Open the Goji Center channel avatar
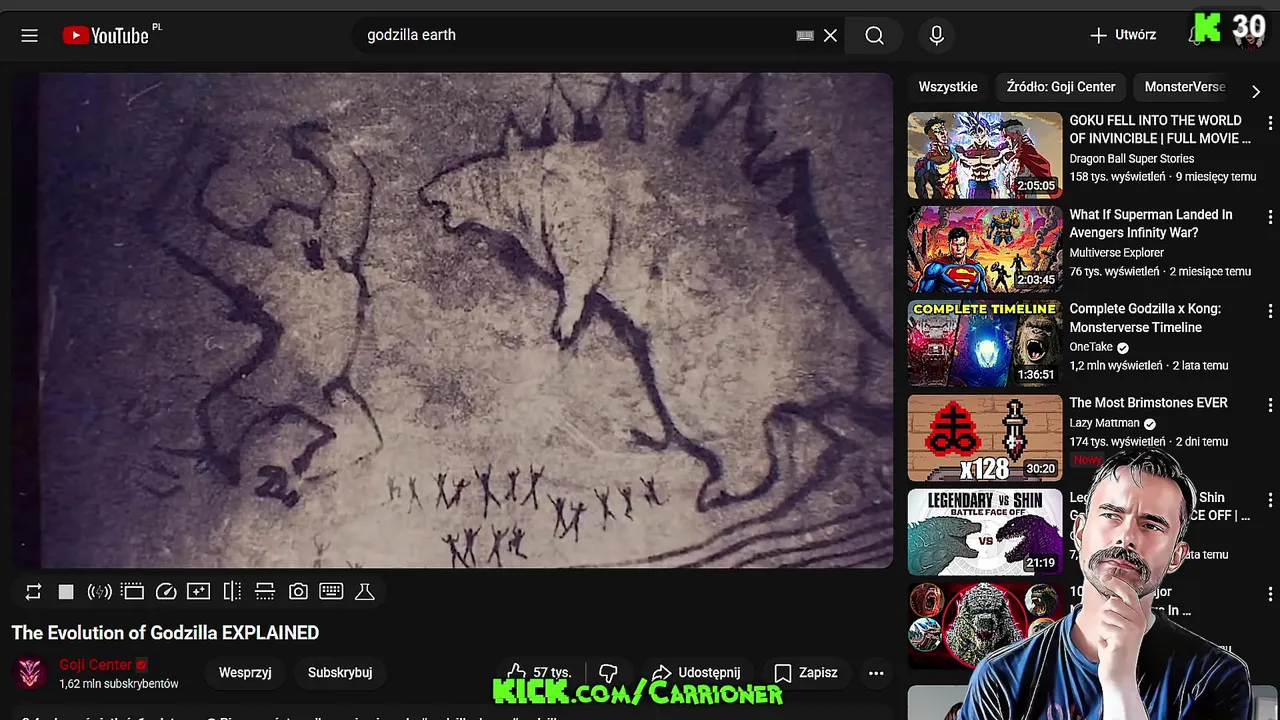Screen dimensions: 1280x720 (x=31, y=673)
